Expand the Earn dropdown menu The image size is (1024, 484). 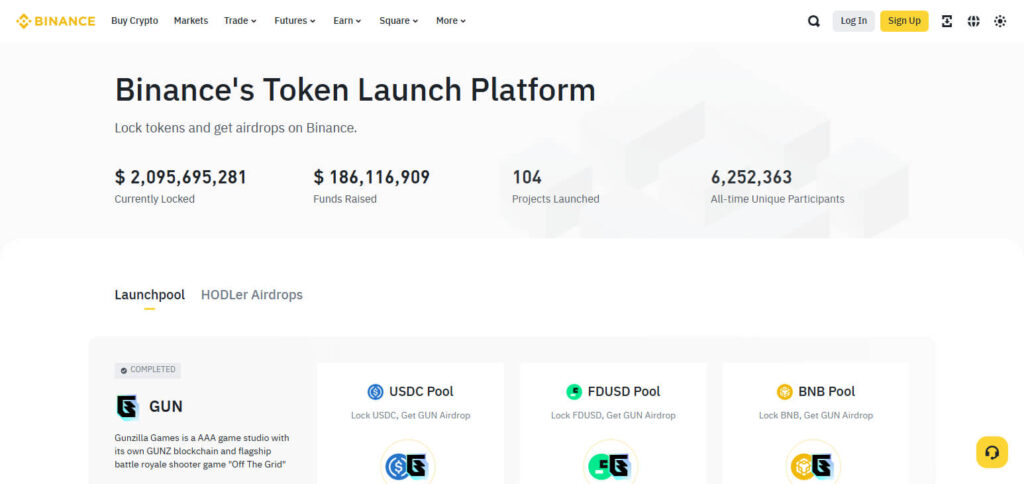click(x=347, y=21)
